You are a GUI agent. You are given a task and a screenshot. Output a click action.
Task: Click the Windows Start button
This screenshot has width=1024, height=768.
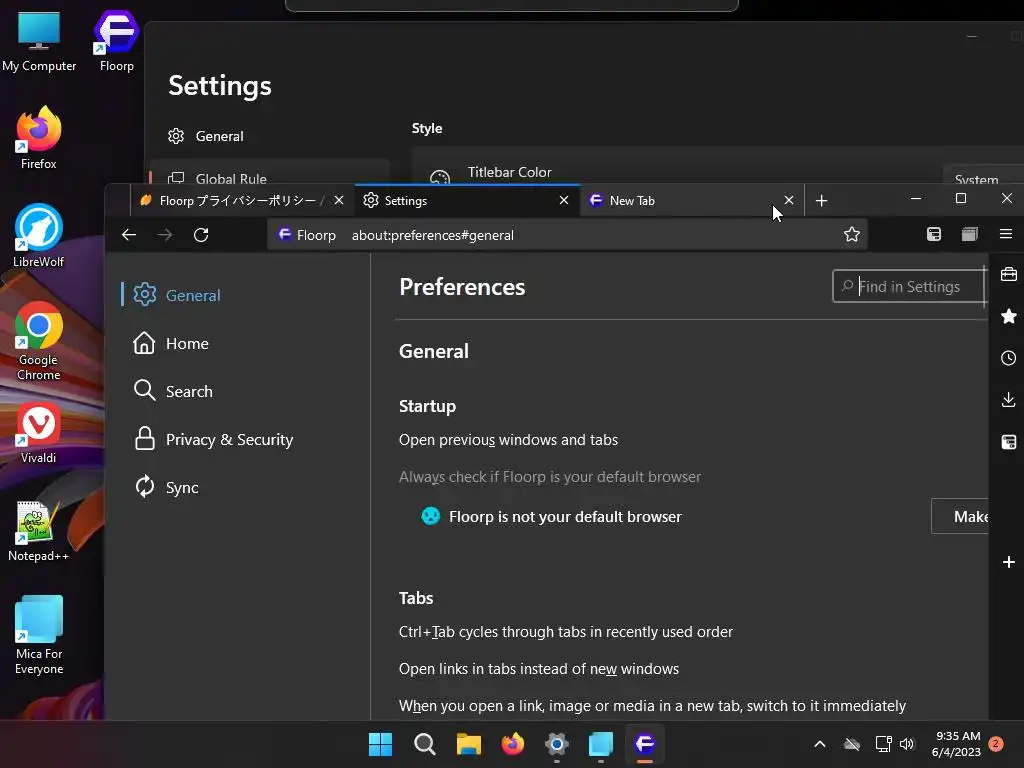click(380, 744)
